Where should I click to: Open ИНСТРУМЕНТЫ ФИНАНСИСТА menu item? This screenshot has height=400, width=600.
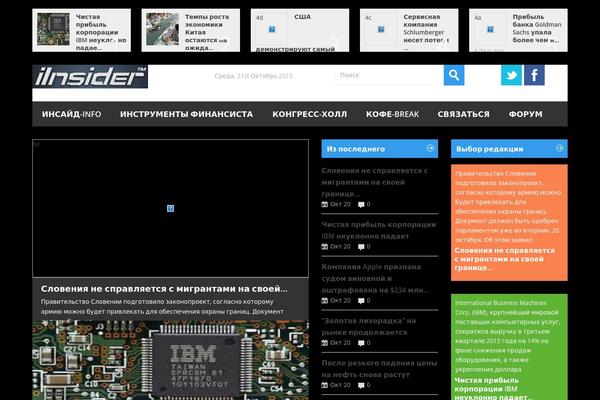pos(186,114)
